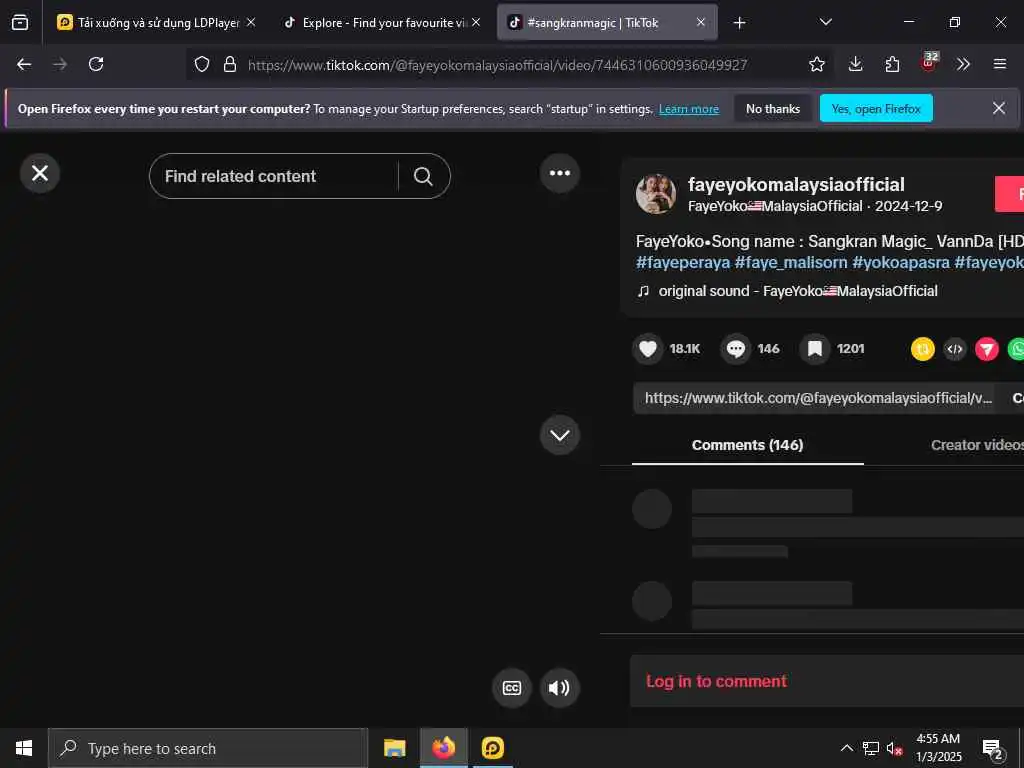This screenshot has height=768, width=1024.
Task: Click Log in to comment
Action: coord(716,681)
